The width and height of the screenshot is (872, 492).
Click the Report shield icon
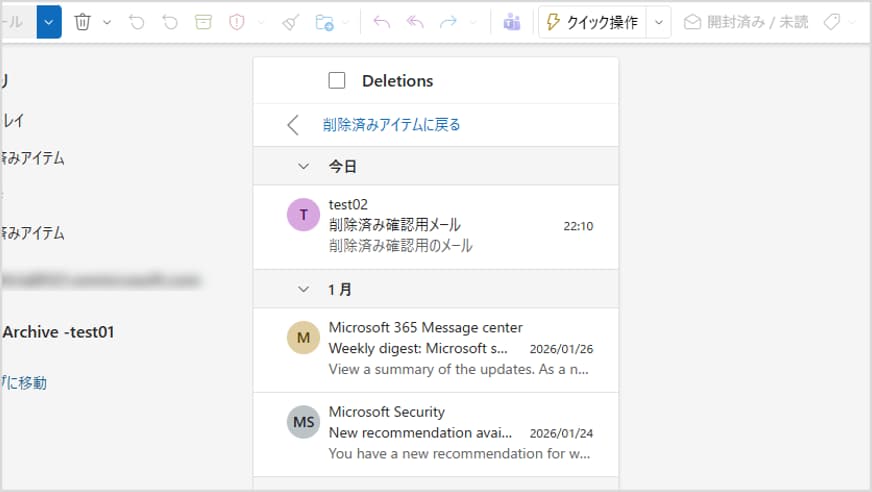click(237, 22)
